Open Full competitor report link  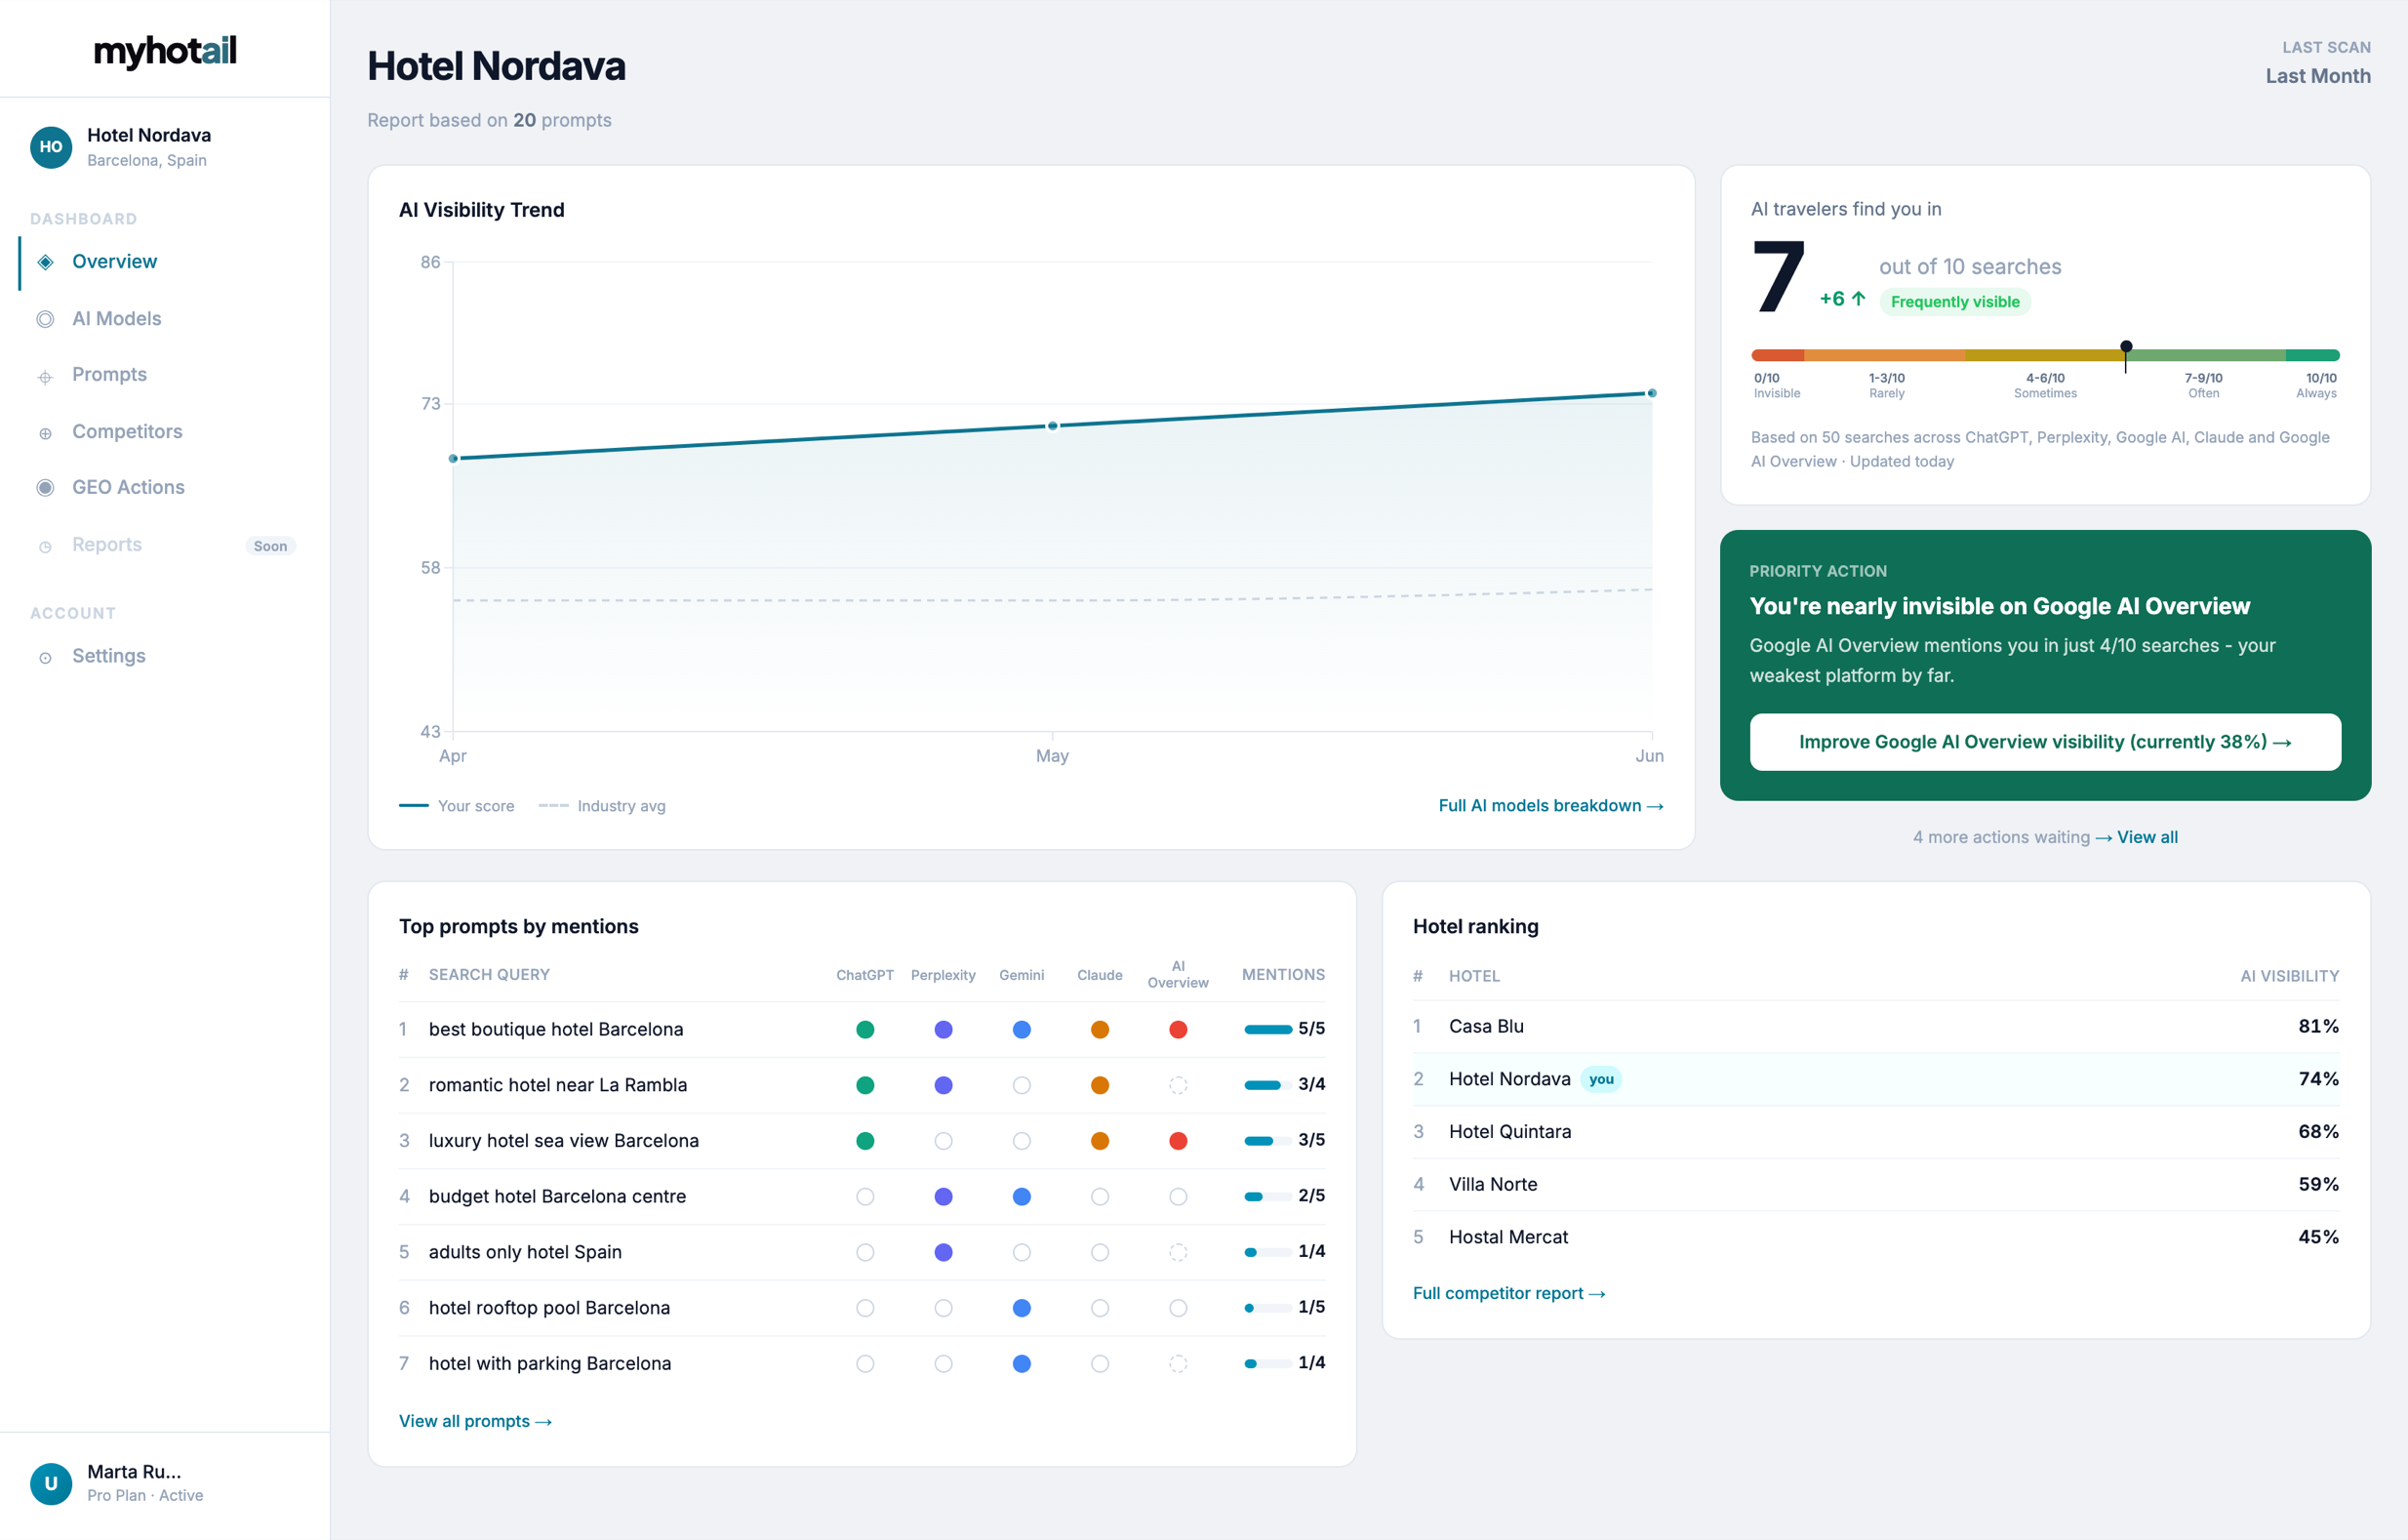point(1509,1293)
